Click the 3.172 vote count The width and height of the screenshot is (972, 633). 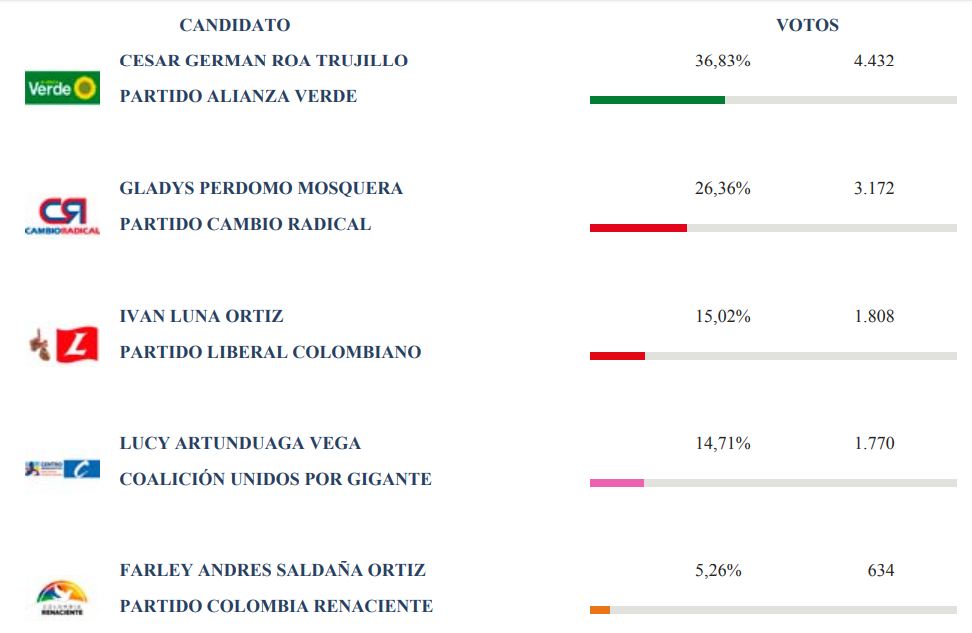coord(874,188)
